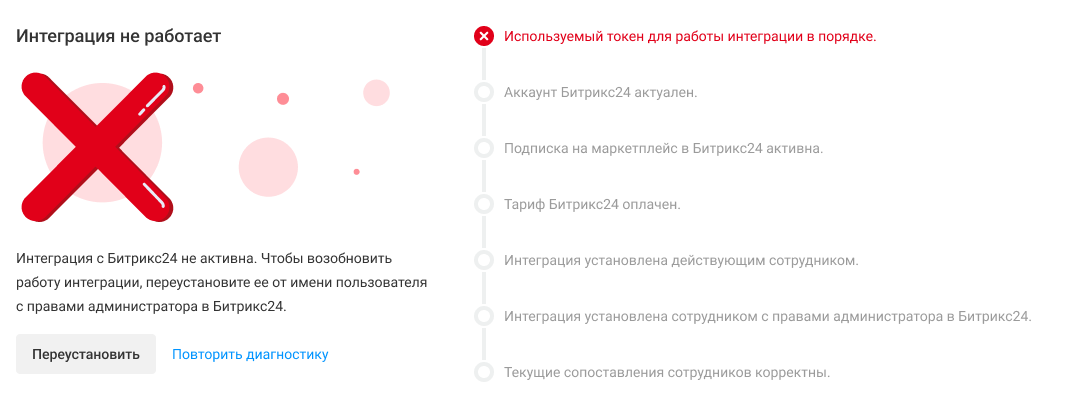Click the large pink circle right of the cross
This screenshot has width=1080, height=408.
[x=269, y=167]
